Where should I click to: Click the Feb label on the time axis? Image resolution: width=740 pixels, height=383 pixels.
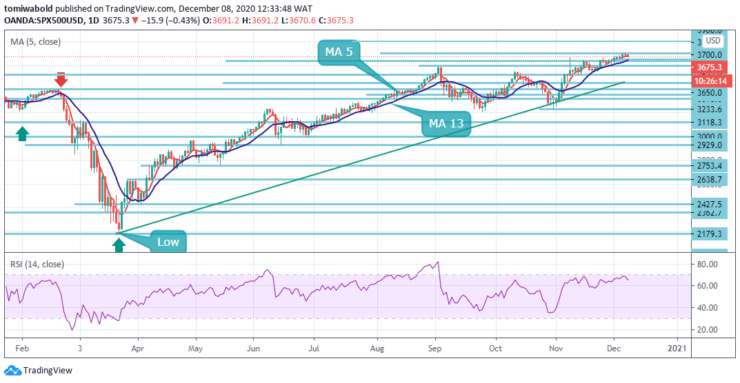tap(22, 350)
